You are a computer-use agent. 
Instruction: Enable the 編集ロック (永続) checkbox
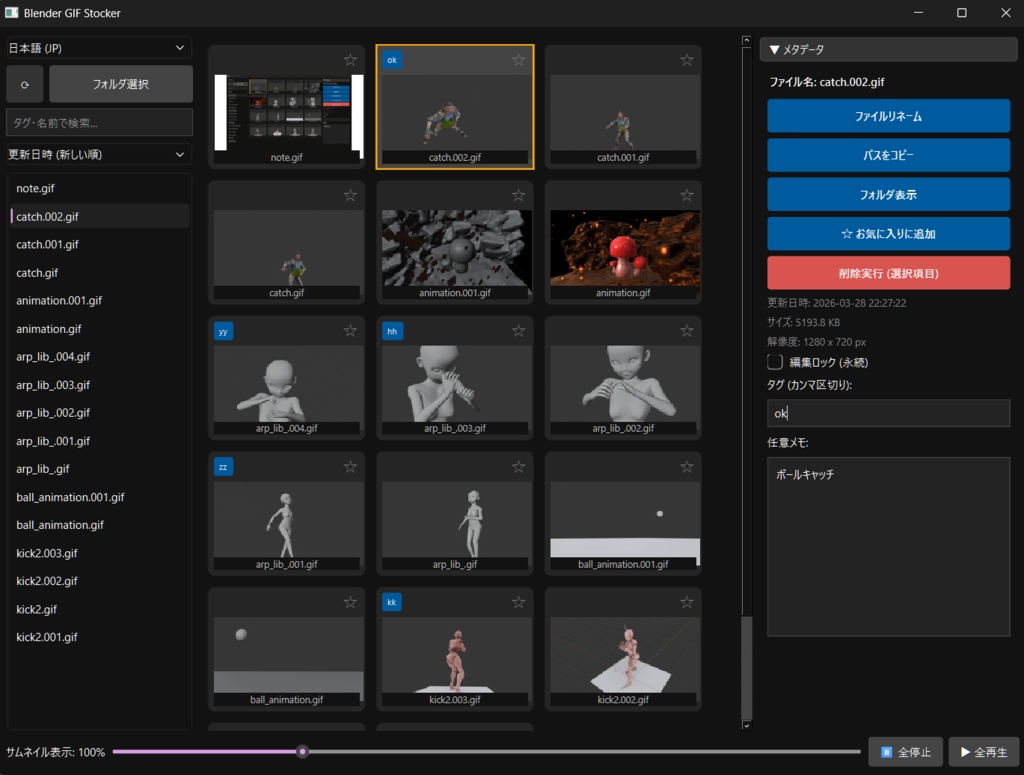774,362
